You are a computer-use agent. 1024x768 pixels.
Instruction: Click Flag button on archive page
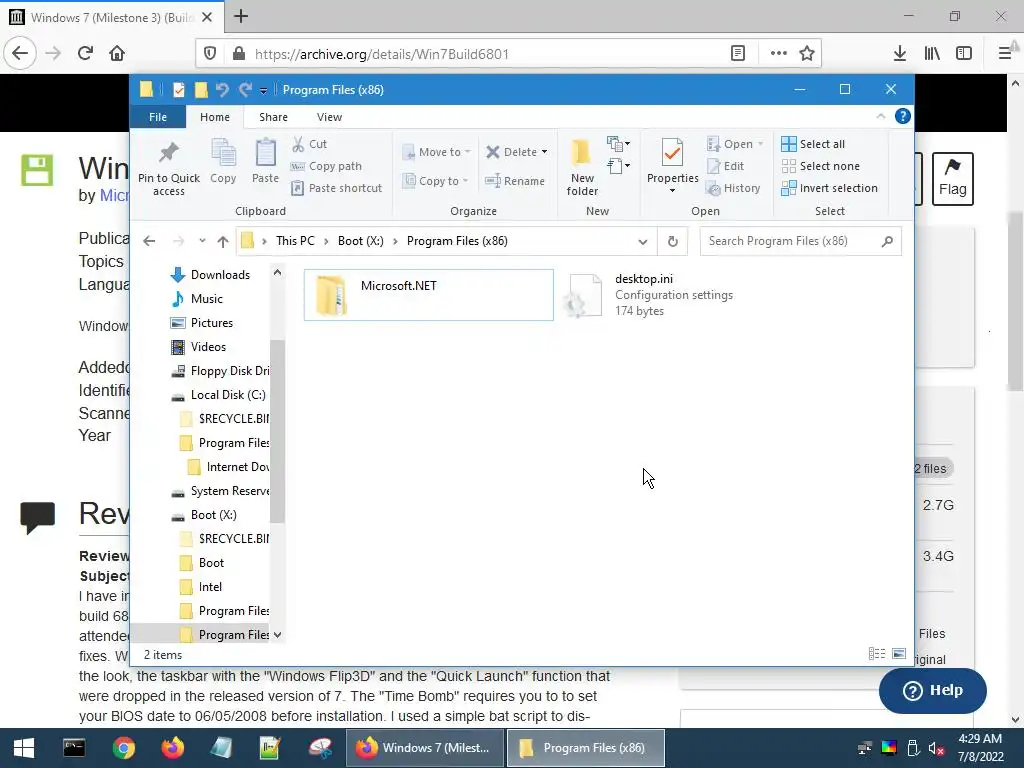tap(952, 179)
